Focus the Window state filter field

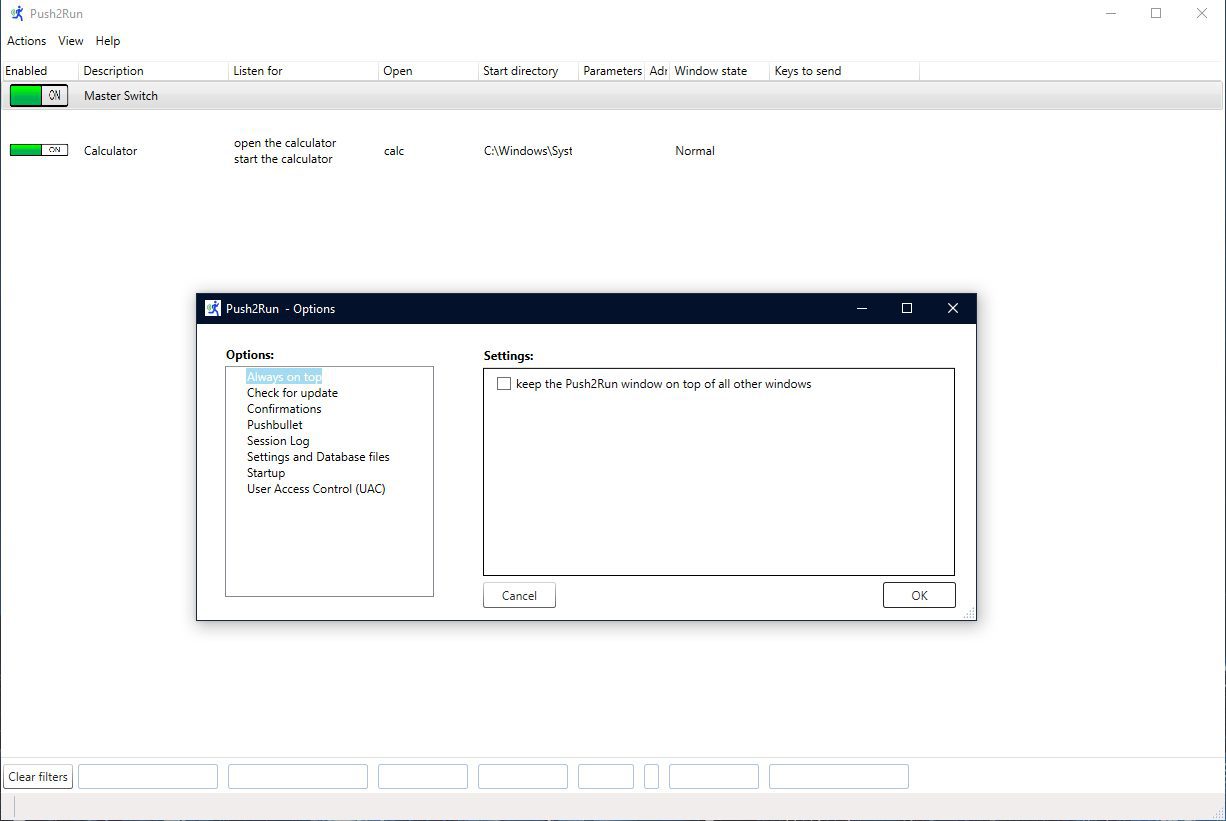pos(714,777)
